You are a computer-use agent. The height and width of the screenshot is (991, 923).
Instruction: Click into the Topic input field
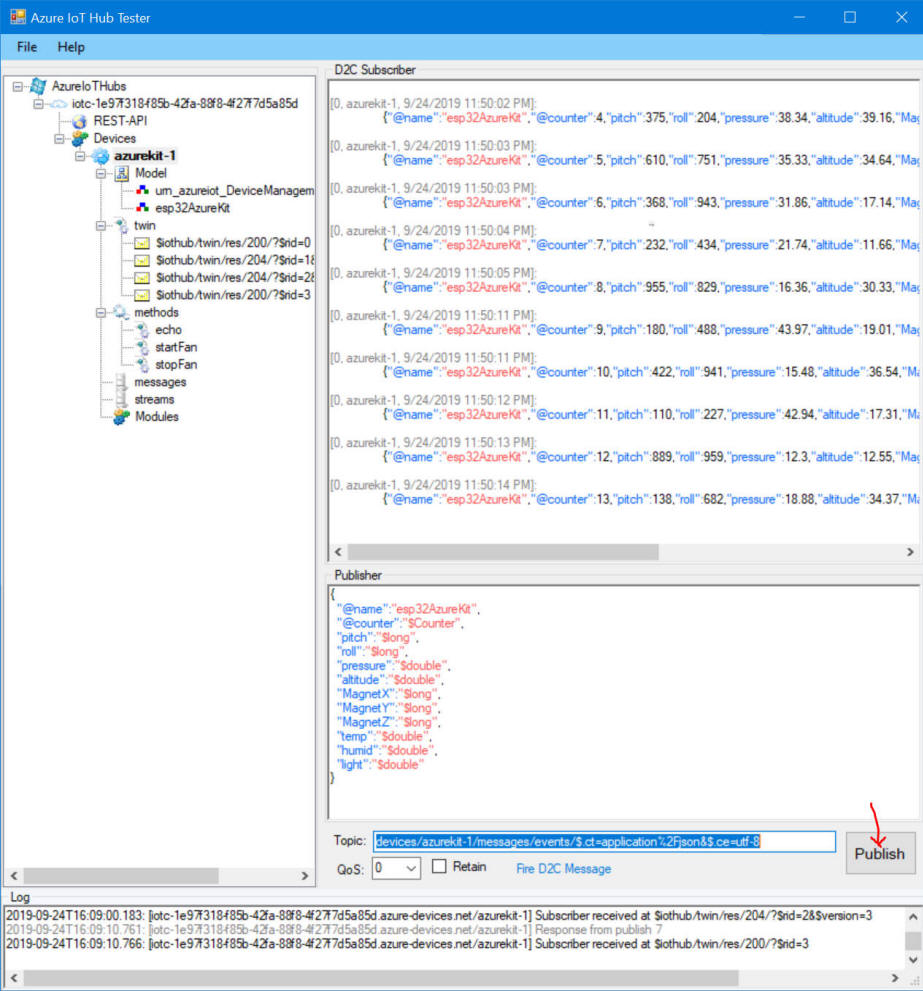(x=604, y=841)
